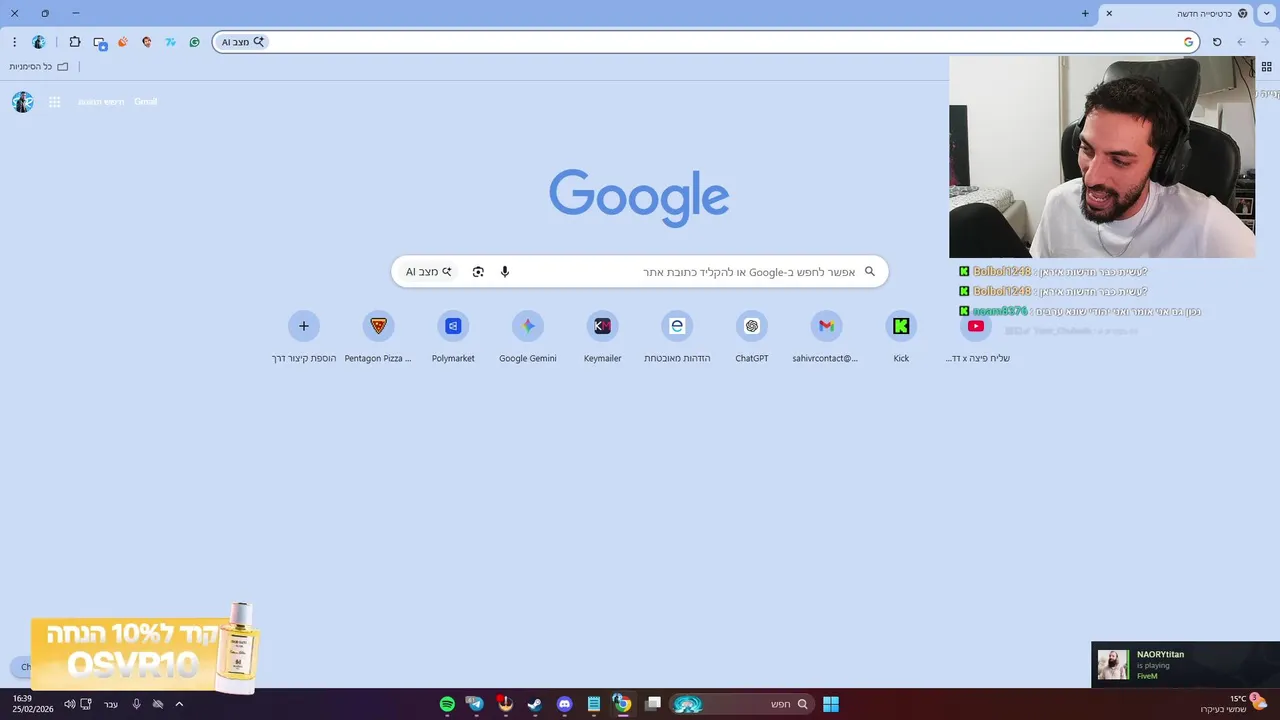Open Discord from the taskbar

click(x=564, y=704)
